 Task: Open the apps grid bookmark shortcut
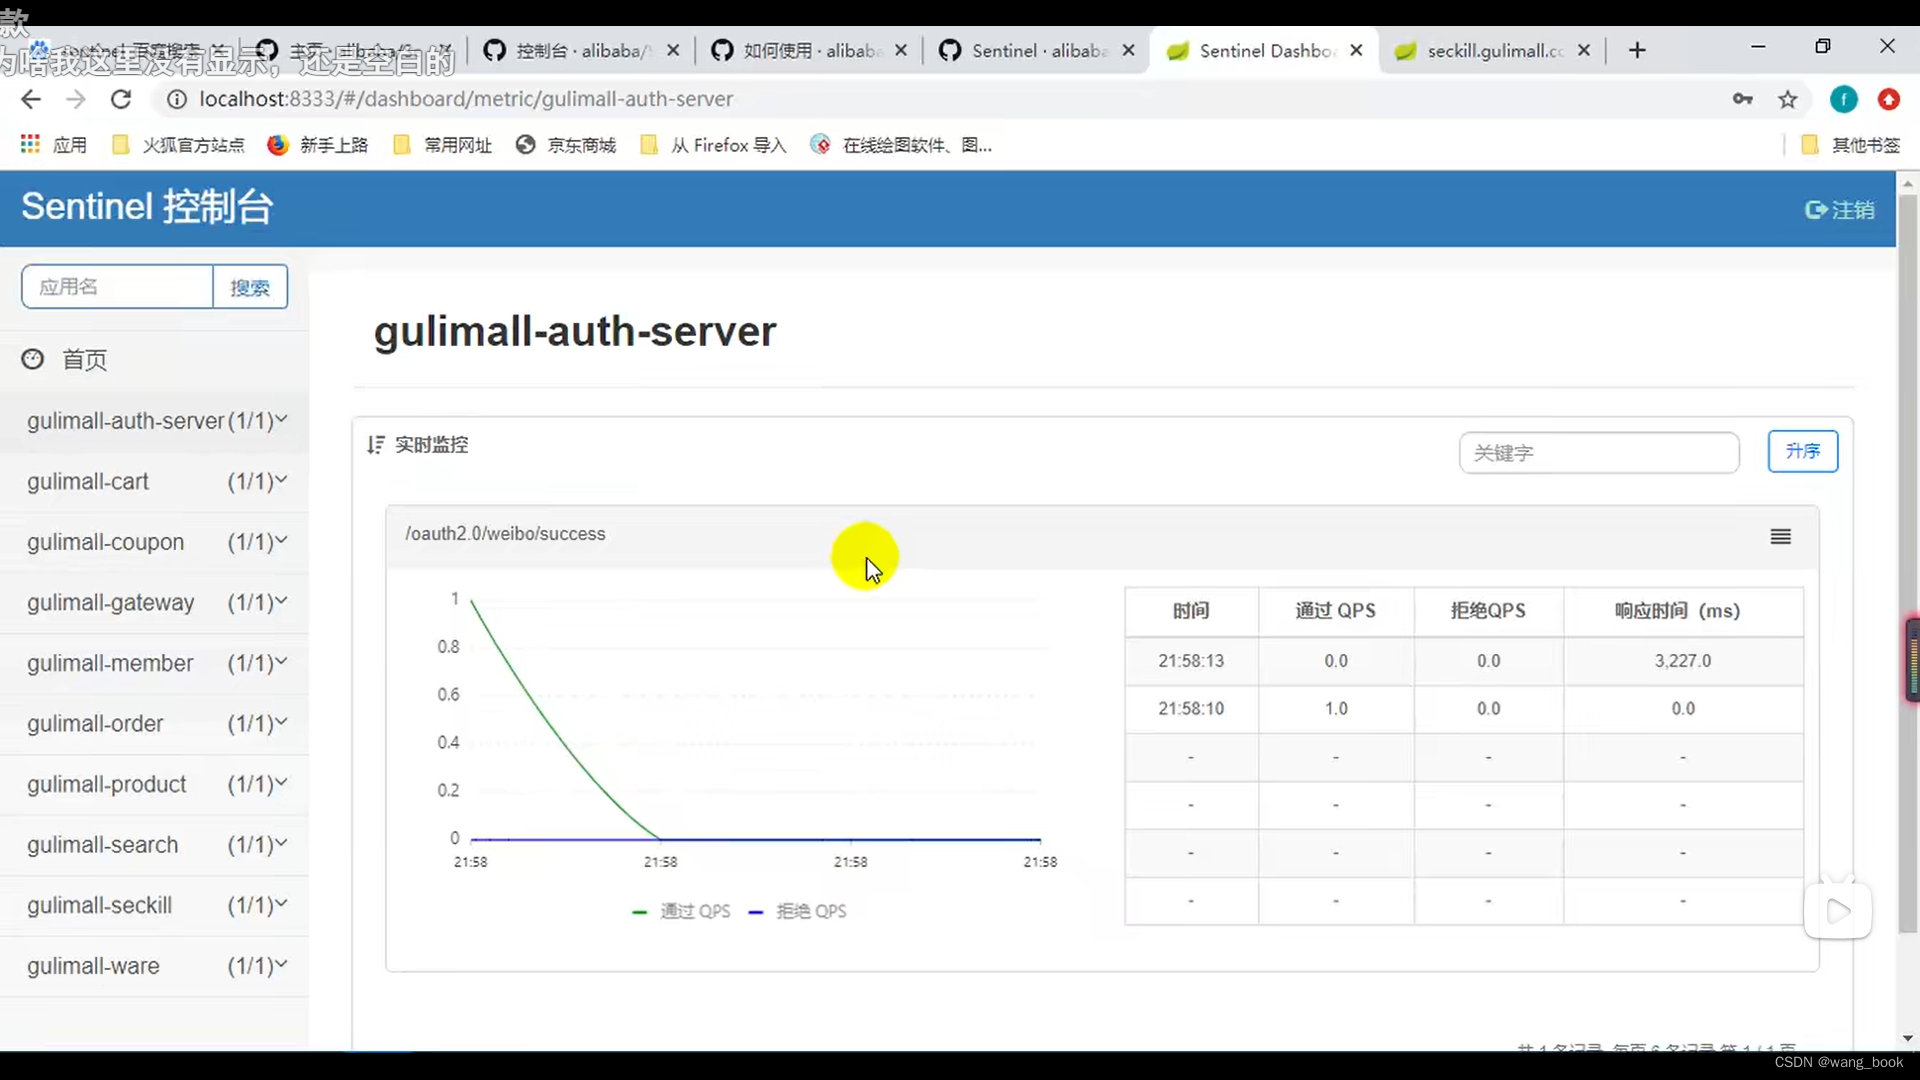[54, 145]
